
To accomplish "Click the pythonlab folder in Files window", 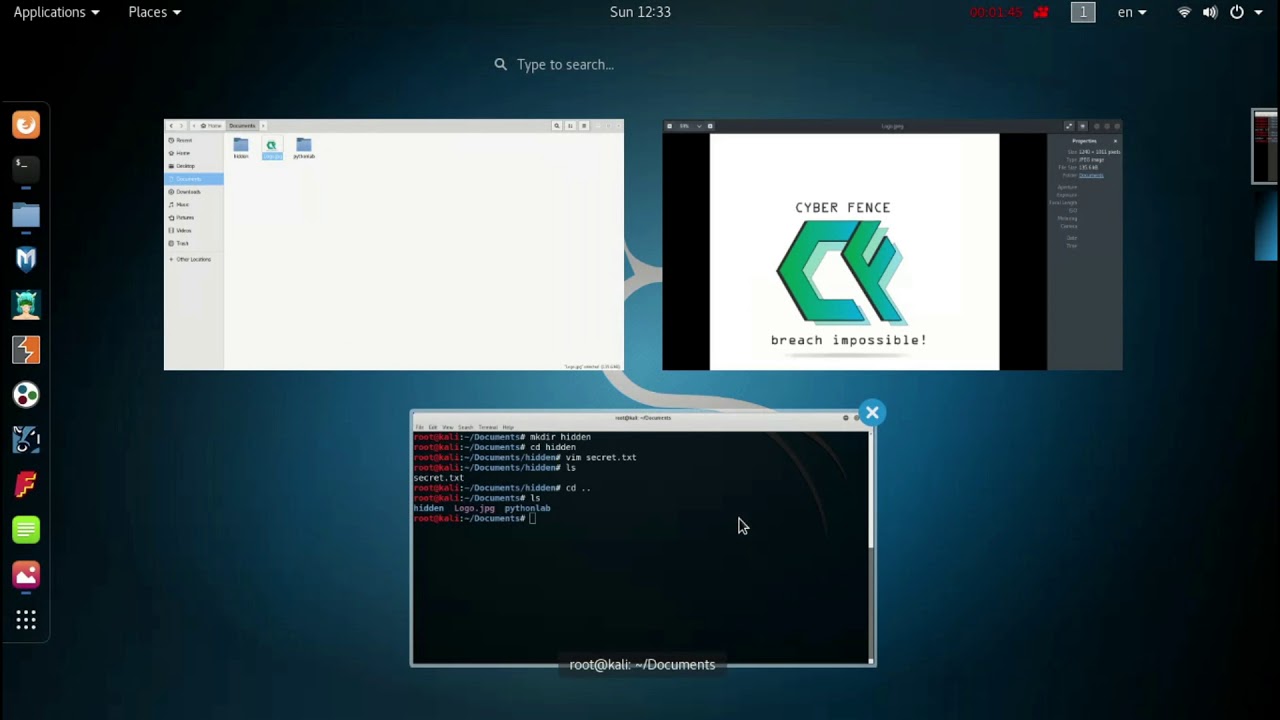I will pos(304,148).
